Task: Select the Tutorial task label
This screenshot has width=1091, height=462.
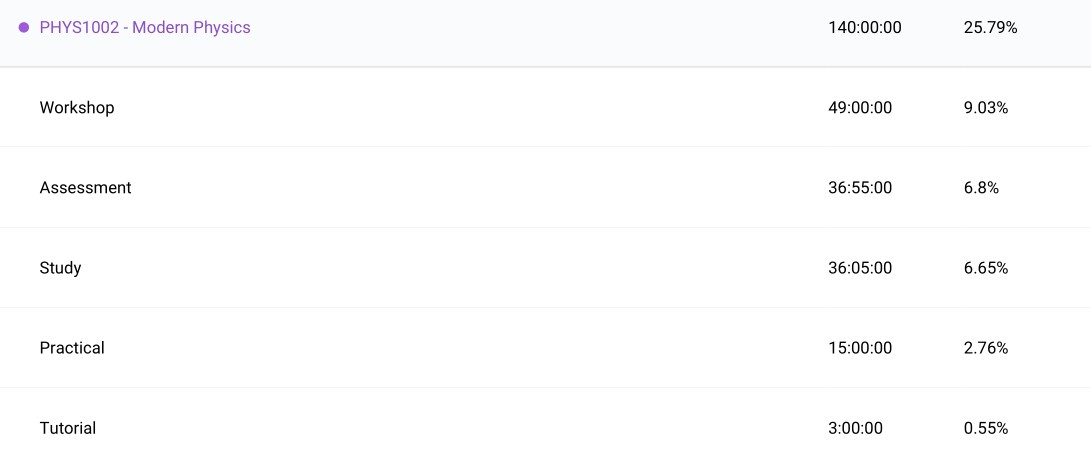Action: tap(68, 428)
